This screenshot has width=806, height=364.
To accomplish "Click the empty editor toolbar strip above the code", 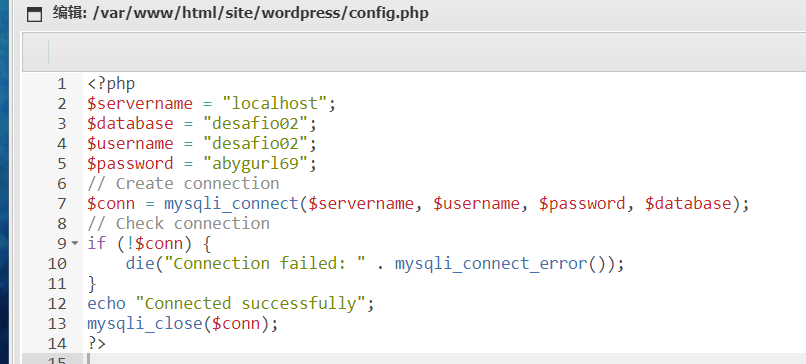I will pos(414,52).
